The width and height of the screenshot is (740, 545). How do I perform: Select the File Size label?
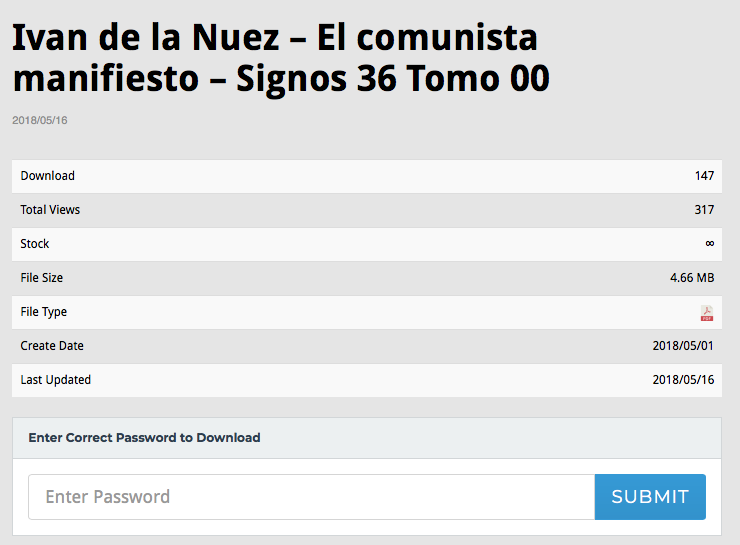click(42, 278)
